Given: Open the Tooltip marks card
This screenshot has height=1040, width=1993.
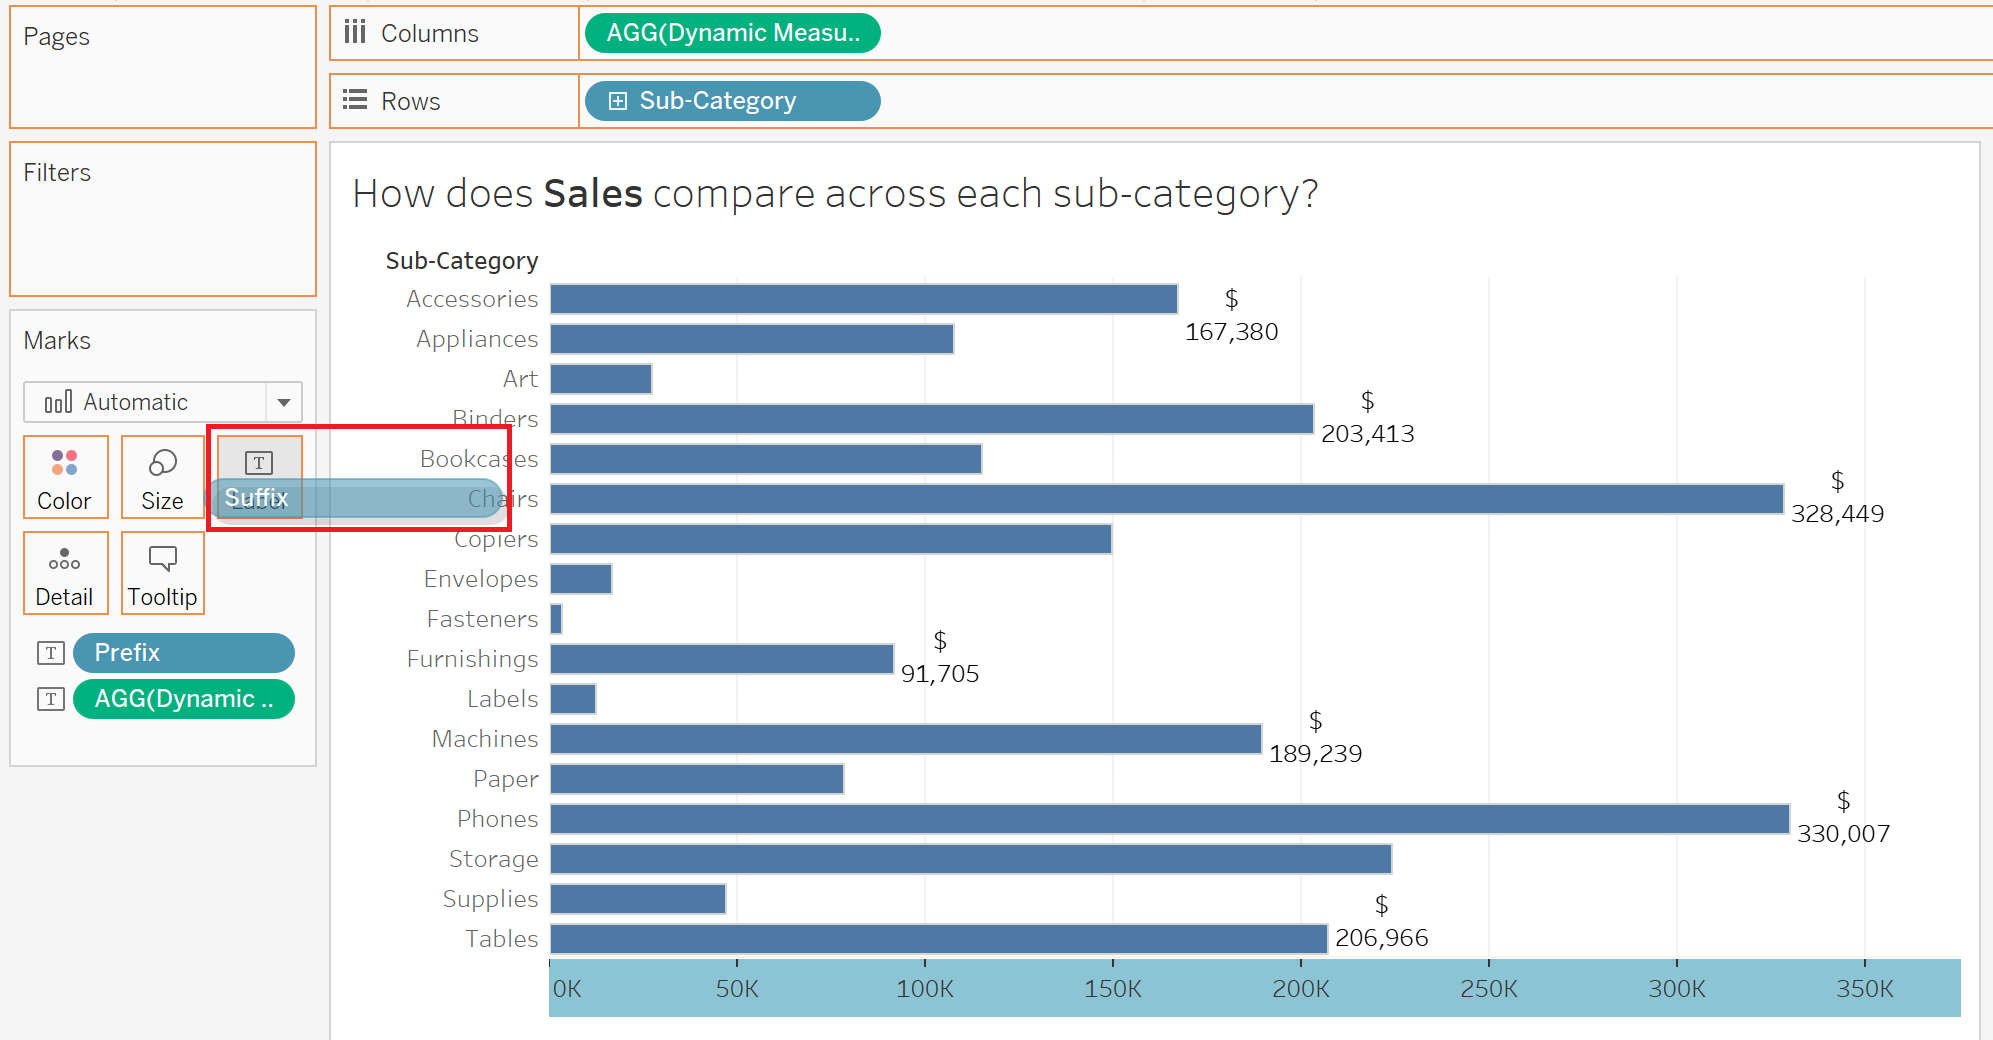Looking at the screenshot, I should pyautogui.click(x=162, y=573).
